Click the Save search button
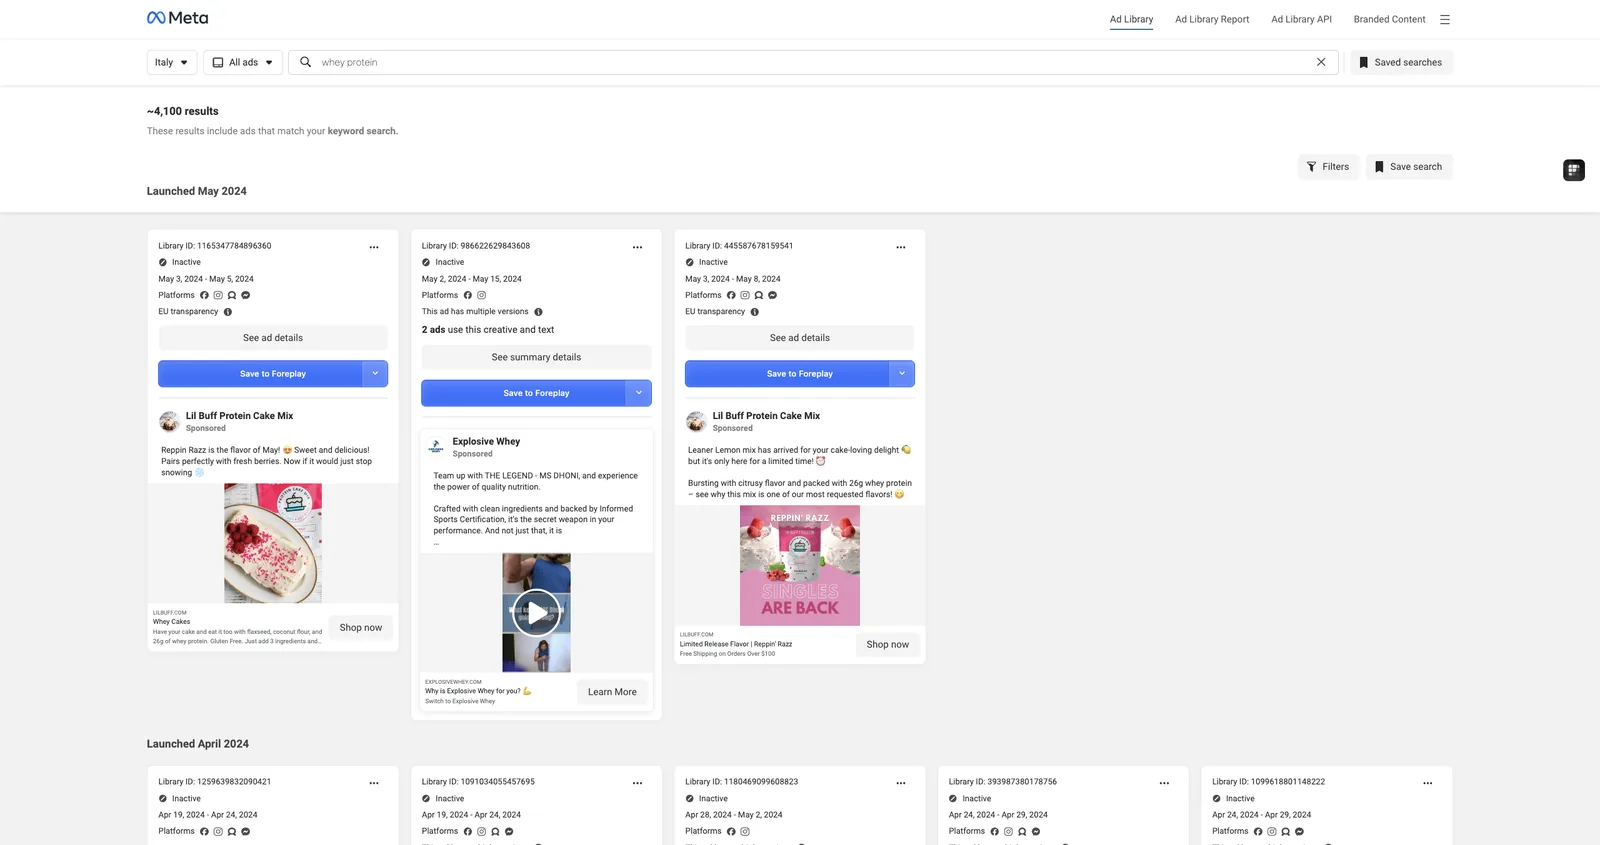 1409,167
